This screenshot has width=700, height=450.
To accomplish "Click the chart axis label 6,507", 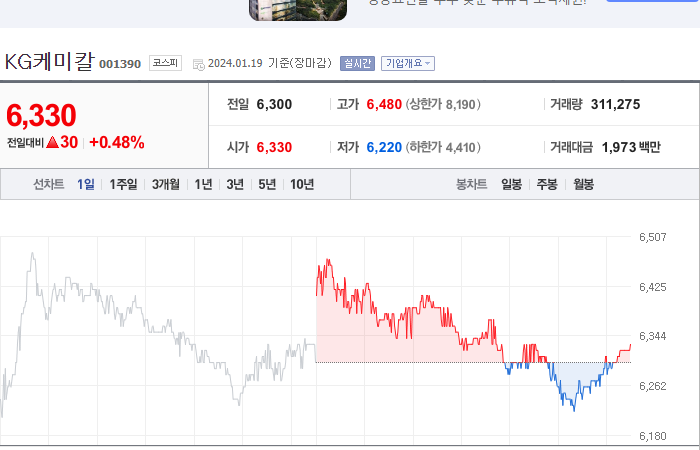I will click(653, 237).
